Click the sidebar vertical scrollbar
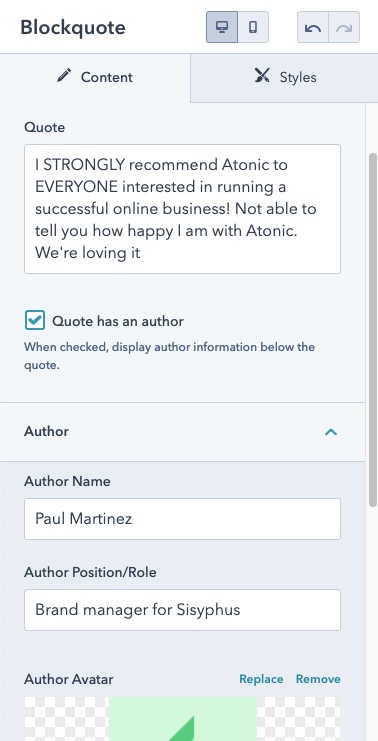This screenshot has width=378, height=741. 372,330
